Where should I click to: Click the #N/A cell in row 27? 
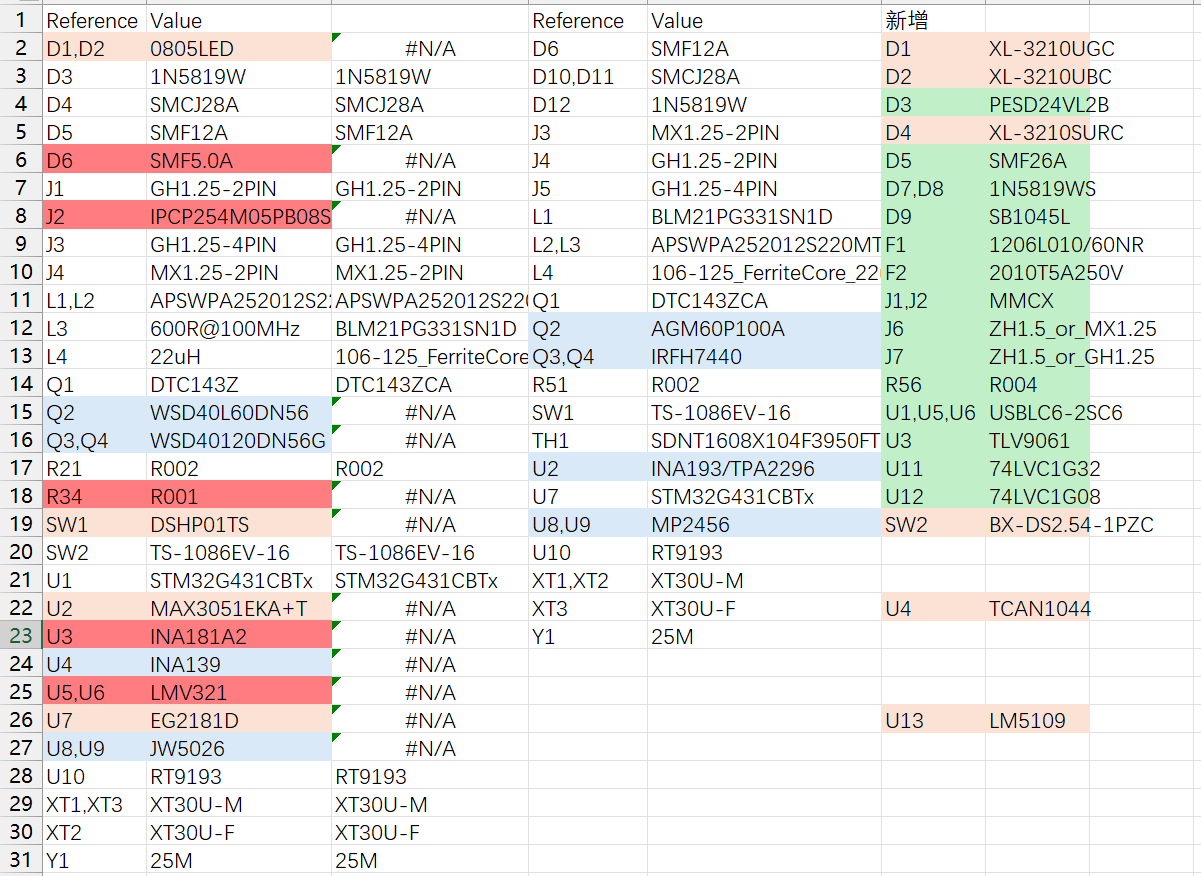(430, 748)
